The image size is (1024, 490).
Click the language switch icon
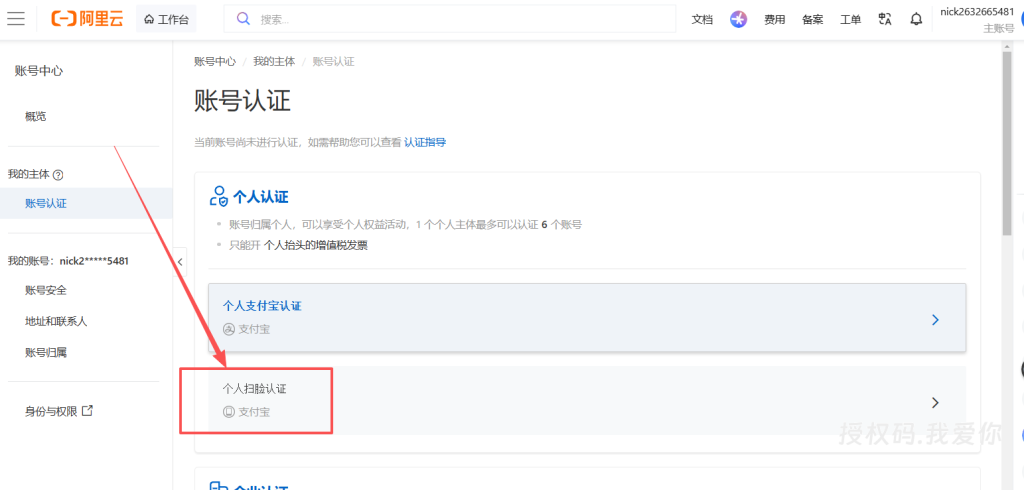[886, 20]
